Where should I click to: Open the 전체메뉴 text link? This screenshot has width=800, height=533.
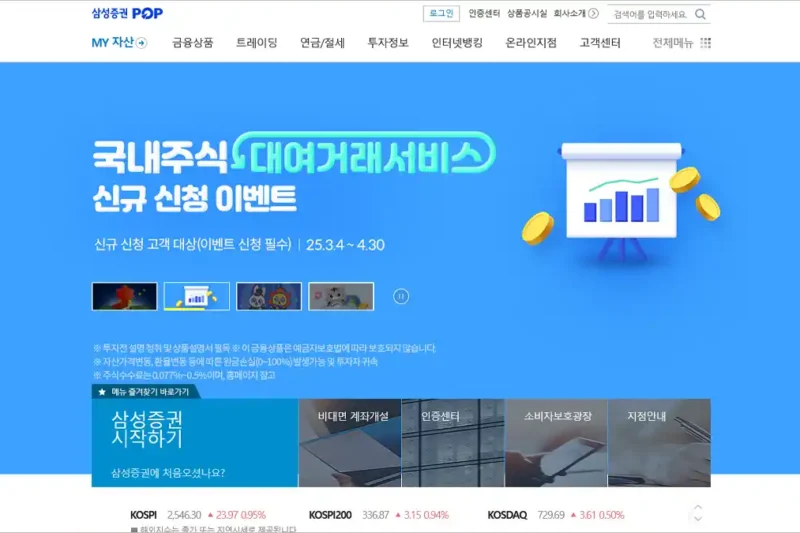tap(673, 43)
